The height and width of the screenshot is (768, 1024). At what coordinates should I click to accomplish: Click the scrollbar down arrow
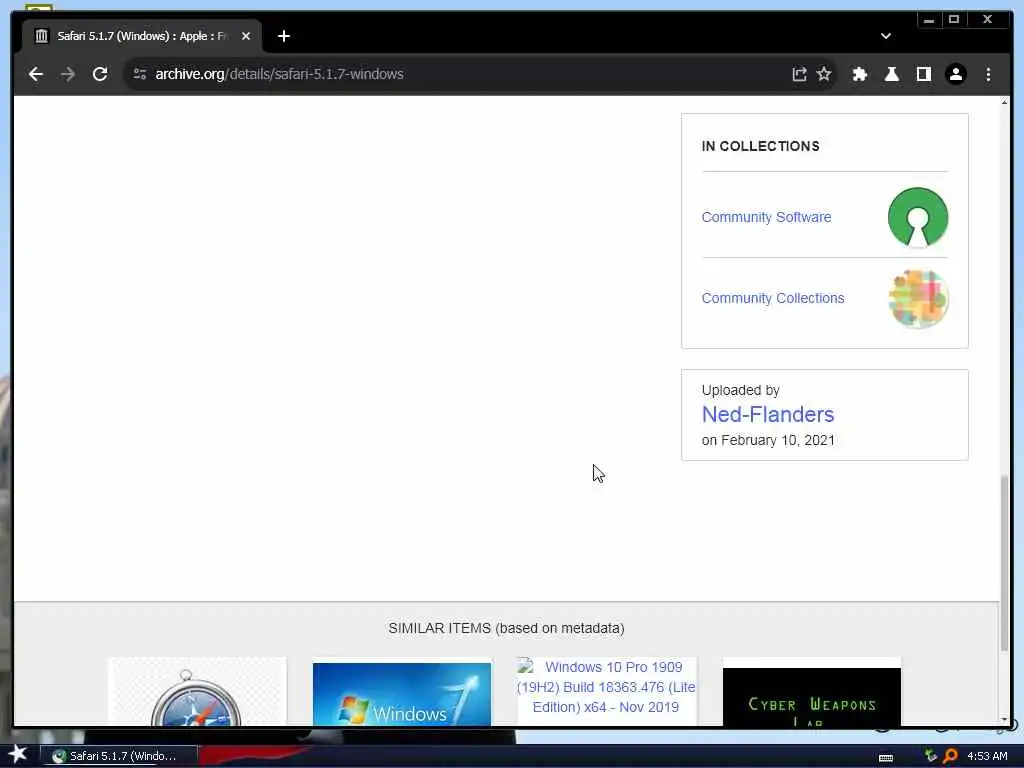point(1004,720)
